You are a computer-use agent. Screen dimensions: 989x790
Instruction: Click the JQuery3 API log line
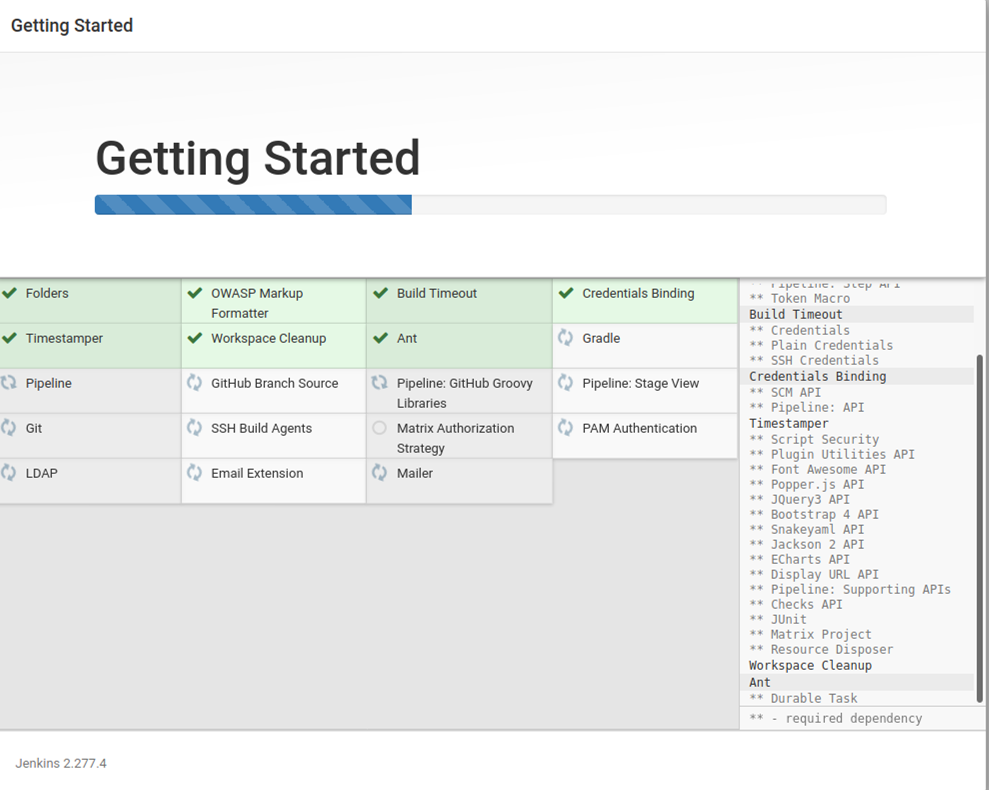coord(799,499)
